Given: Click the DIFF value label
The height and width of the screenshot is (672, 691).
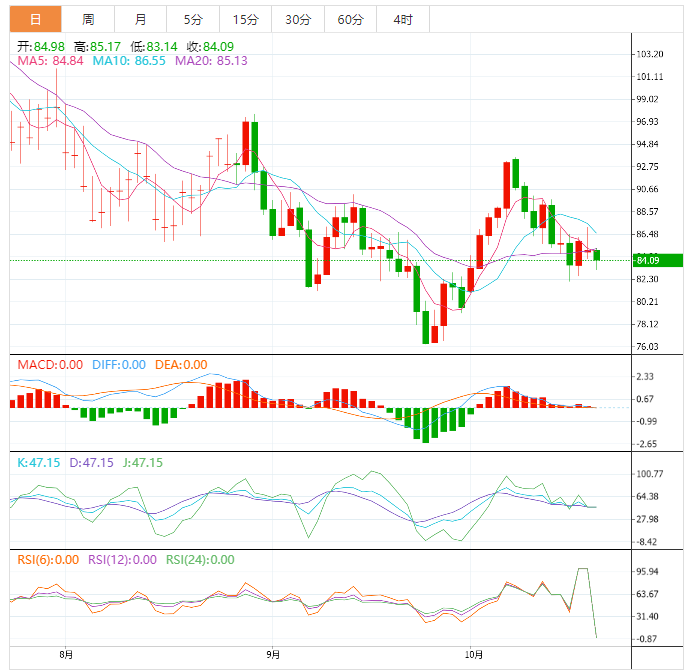Looking at the screenshot, I should coord(118,365).
